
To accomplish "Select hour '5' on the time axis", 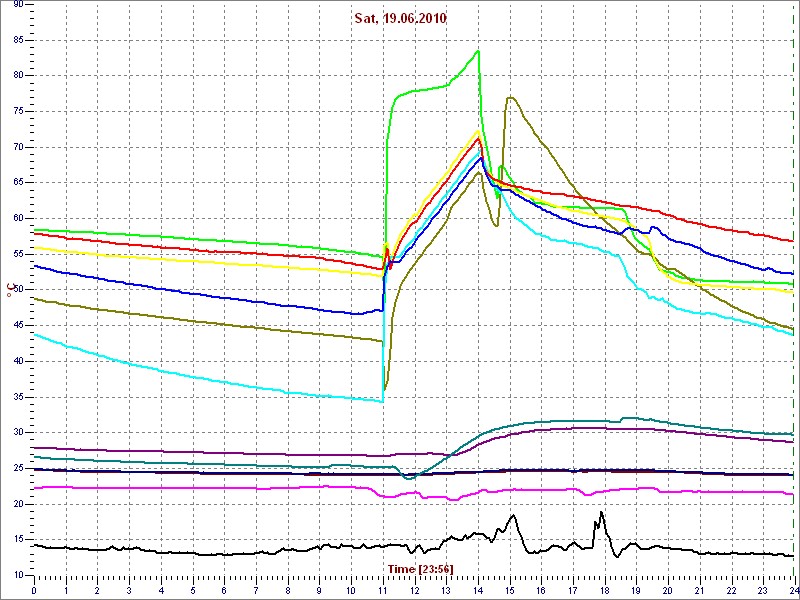I will pyautogui.click(x=193, y=590).
